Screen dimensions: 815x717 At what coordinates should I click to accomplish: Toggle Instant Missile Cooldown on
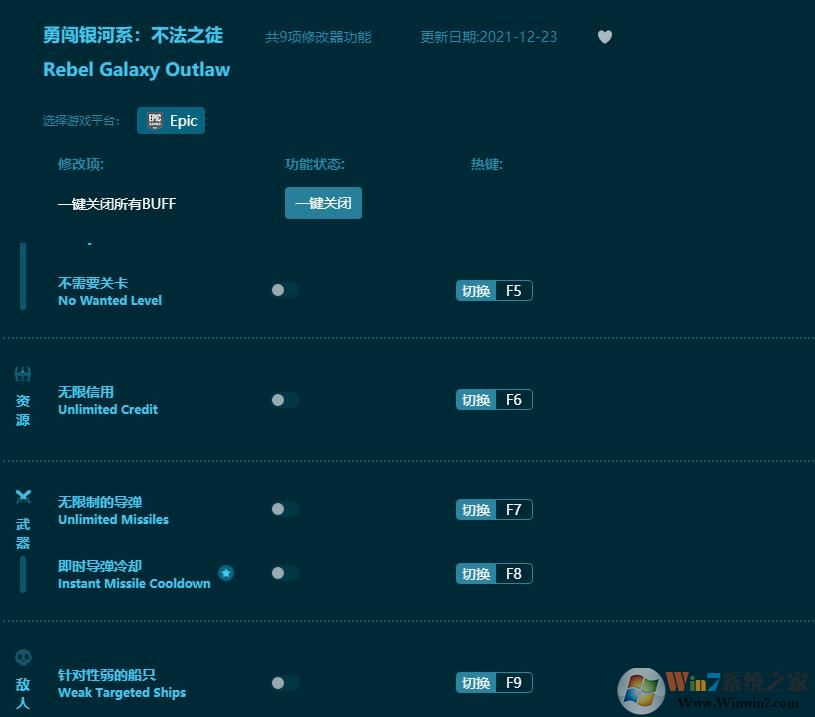click(284, 573)
